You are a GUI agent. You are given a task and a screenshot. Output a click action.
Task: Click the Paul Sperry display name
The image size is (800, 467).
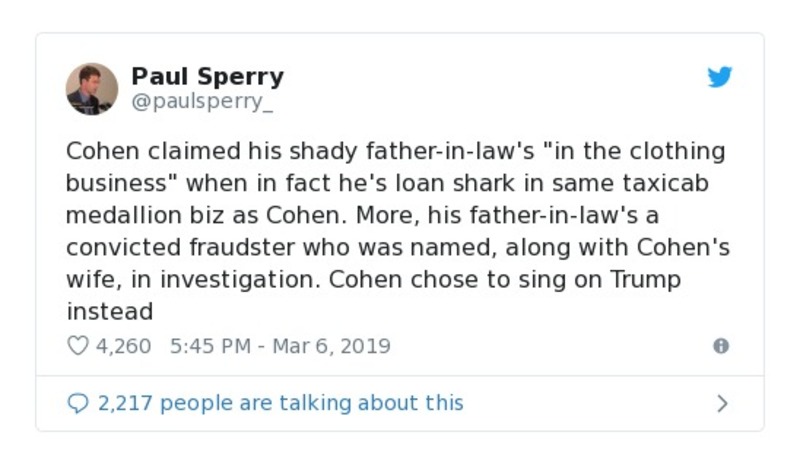pyautogui.click(x=207, y=77)
